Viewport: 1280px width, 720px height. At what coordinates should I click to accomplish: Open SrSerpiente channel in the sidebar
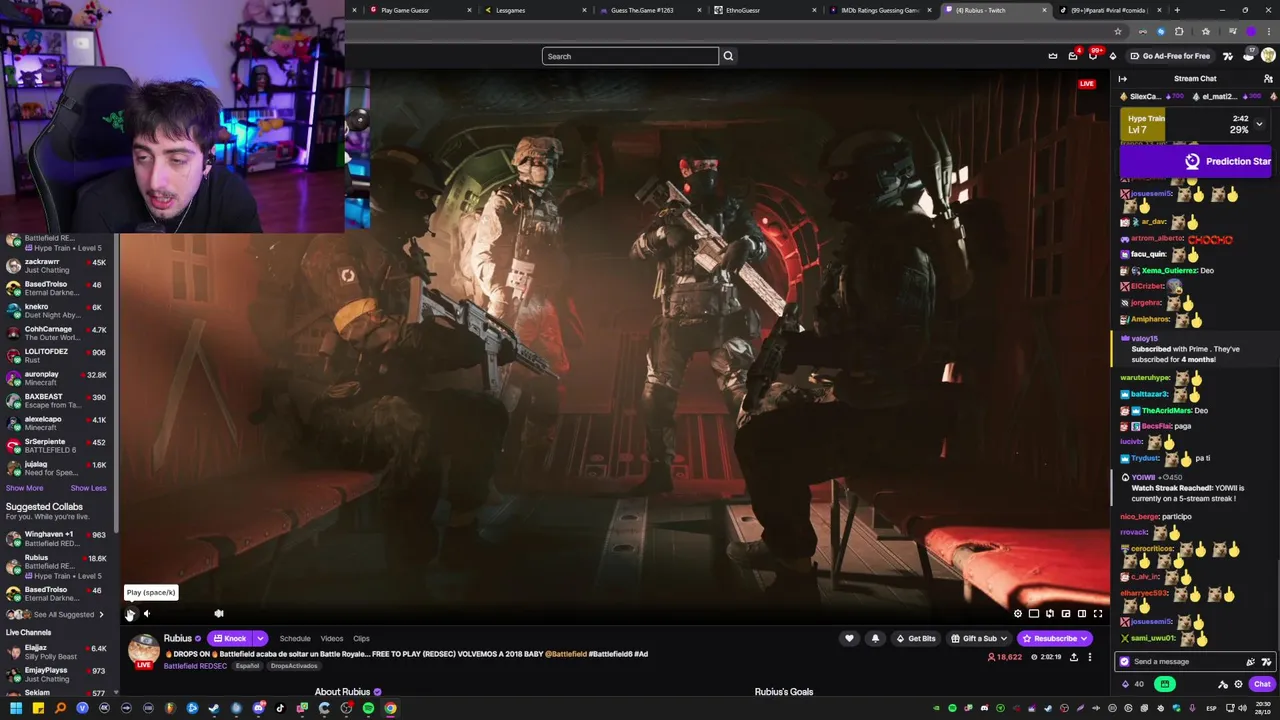point(56,445)
